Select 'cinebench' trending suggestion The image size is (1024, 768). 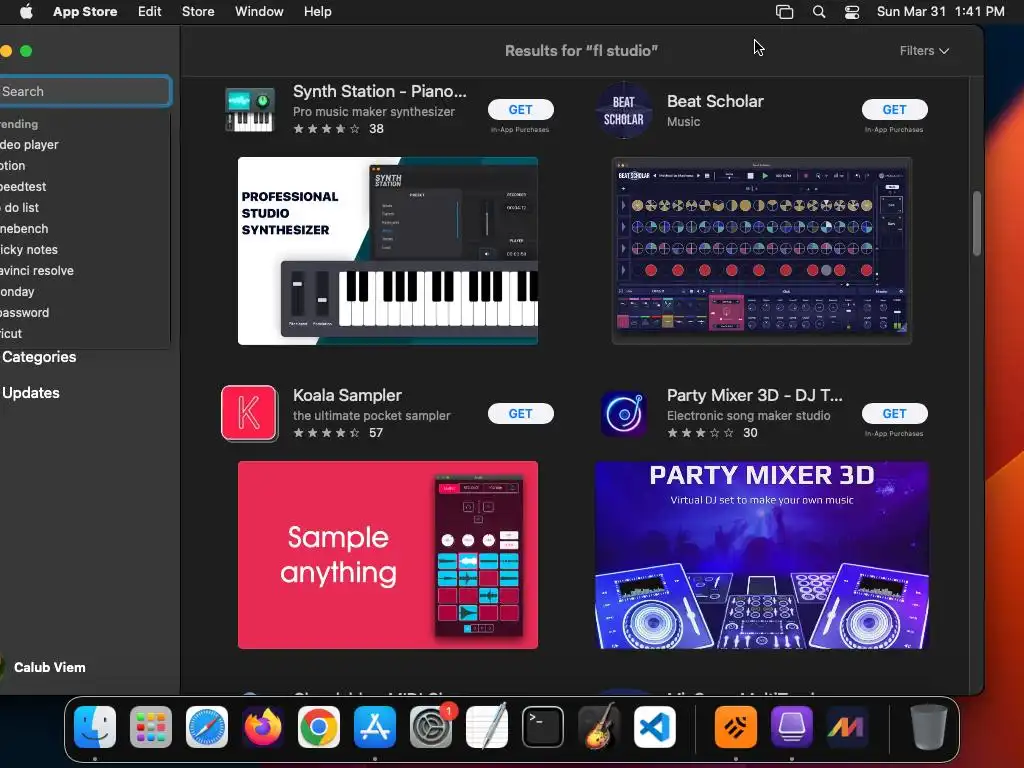click(x=24, y=229)
